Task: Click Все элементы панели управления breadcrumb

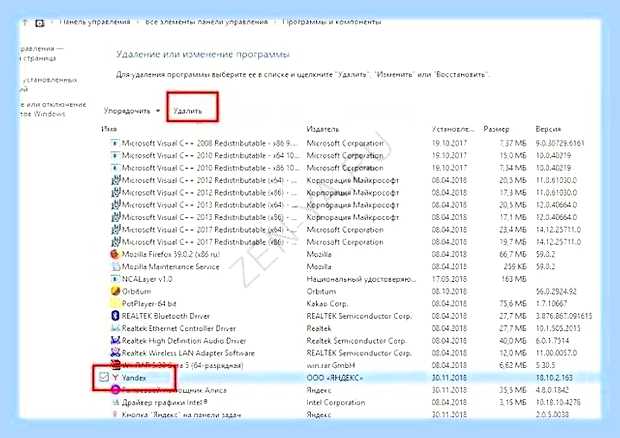Action: coord(206,22)
